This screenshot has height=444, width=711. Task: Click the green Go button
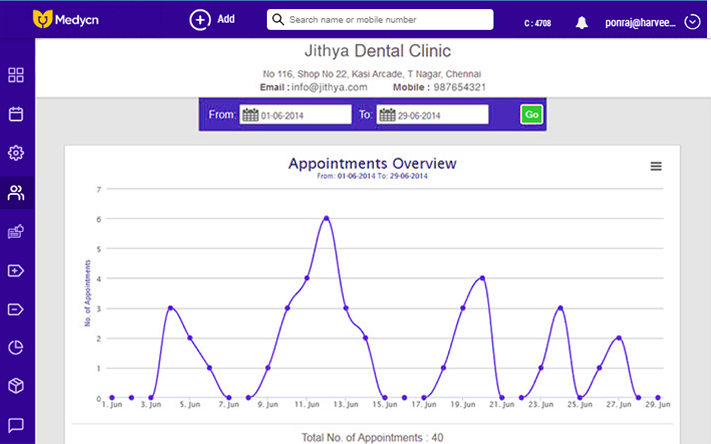[531, 114]
